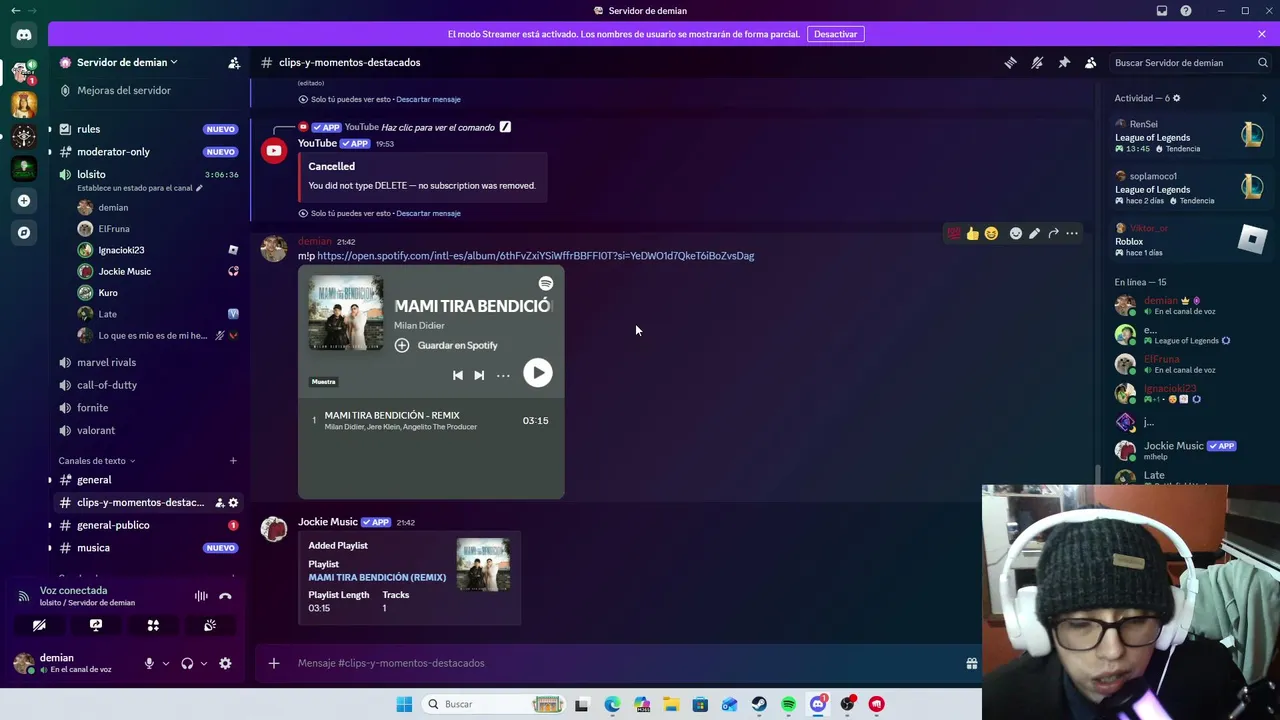Toggle the member list visibility

click(x=1091, y=63)
